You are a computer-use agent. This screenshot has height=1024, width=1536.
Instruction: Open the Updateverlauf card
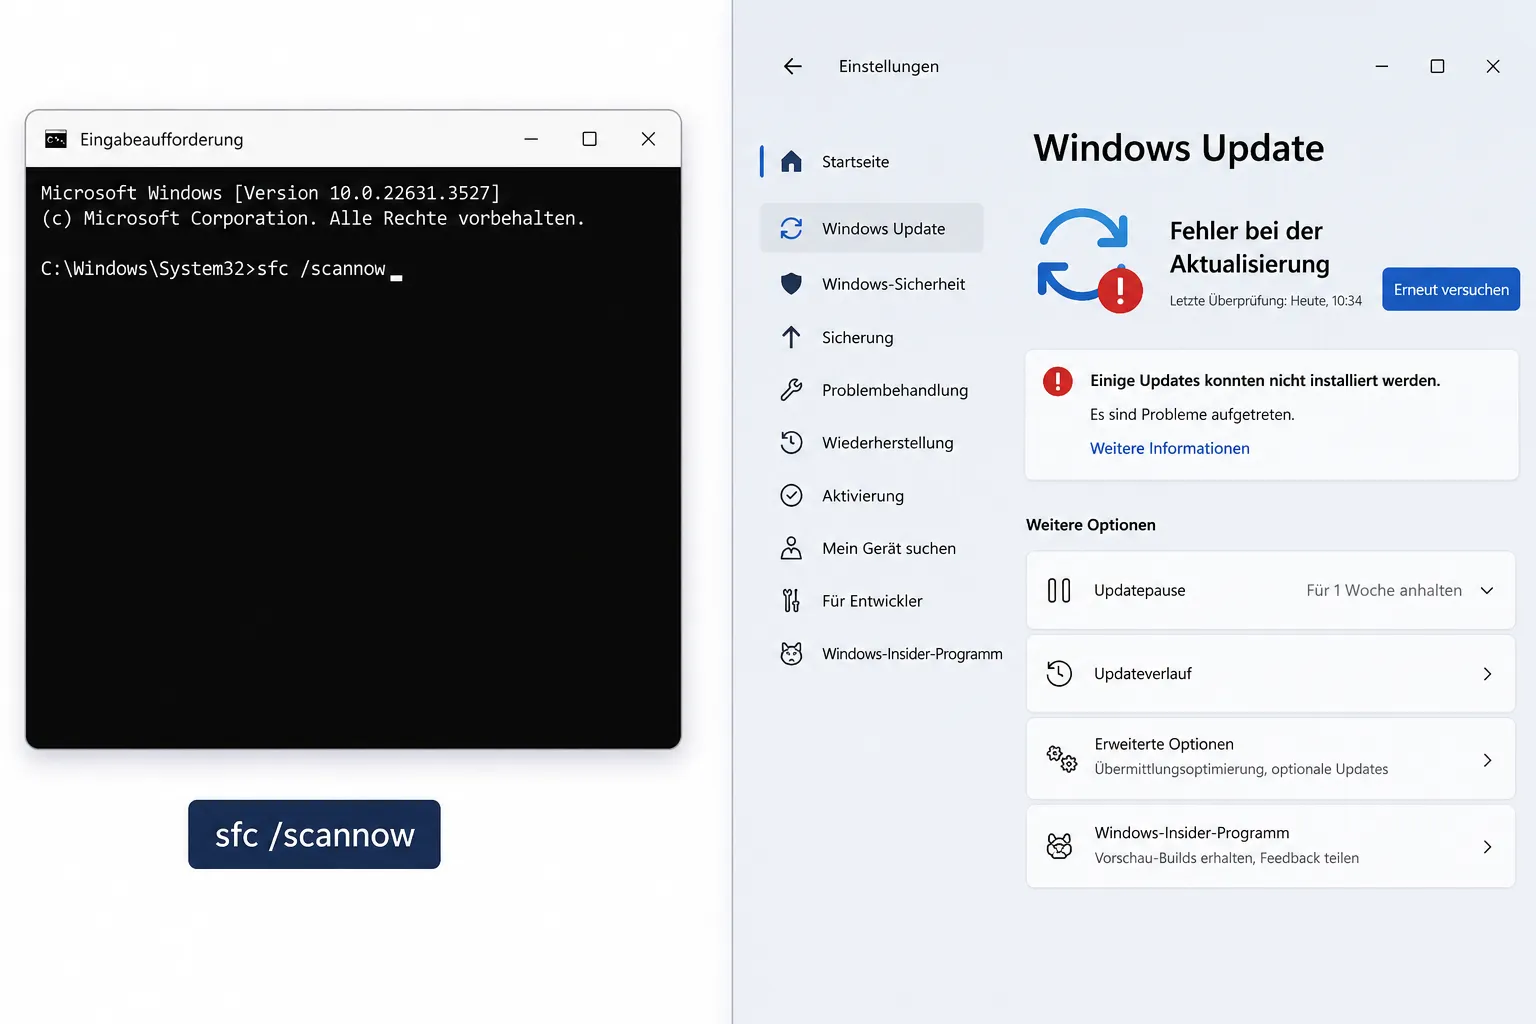point(1271,674)
